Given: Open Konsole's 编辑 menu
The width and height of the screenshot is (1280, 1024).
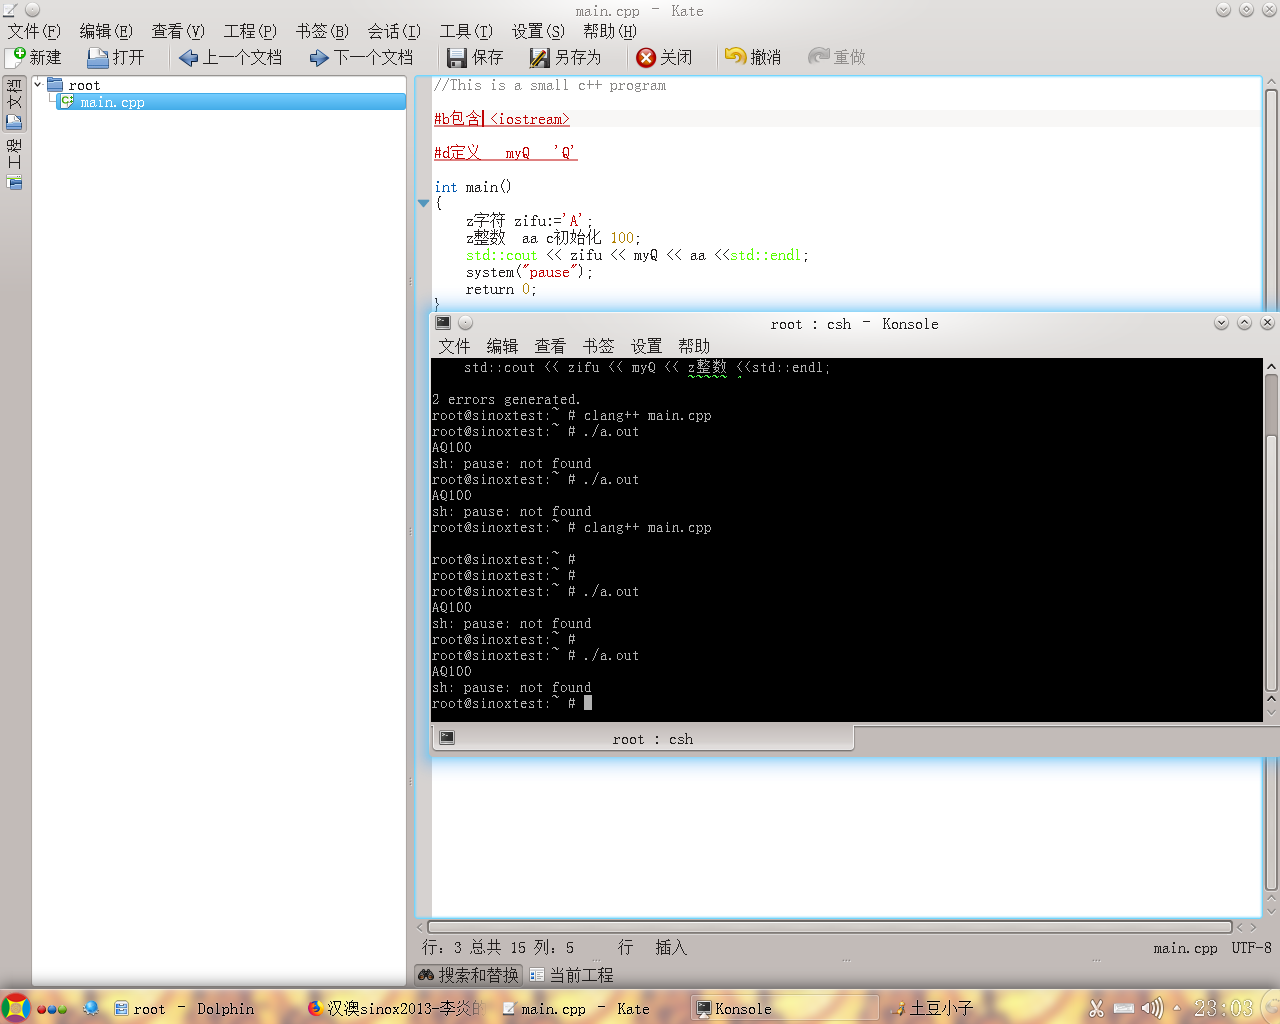Looking at the screenshot, I should point(502,346).
